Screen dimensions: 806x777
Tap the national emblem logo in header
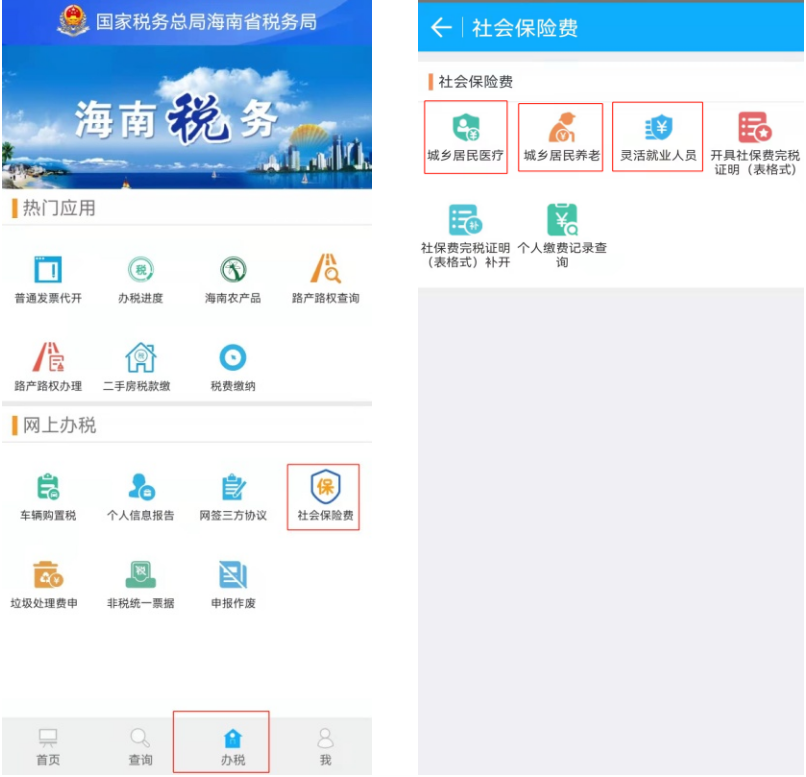[73, 21]
